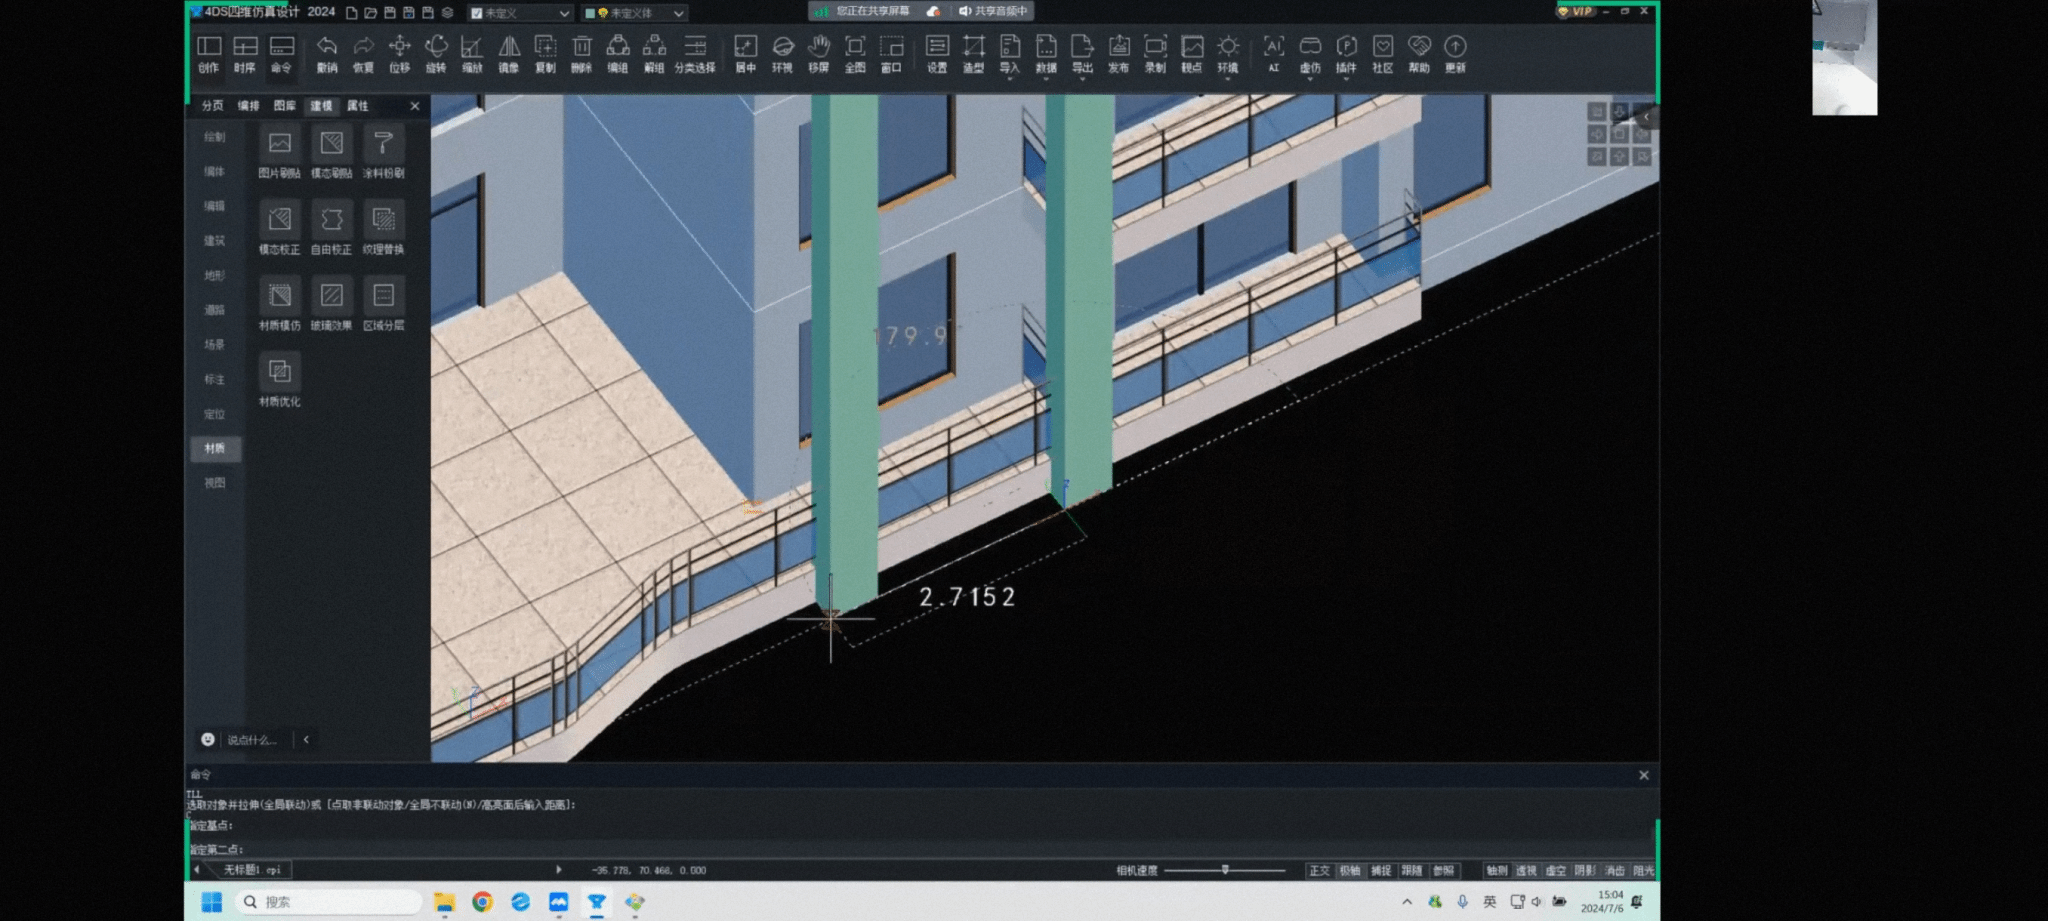Open the first 未定义 layer dropdown

520,13
